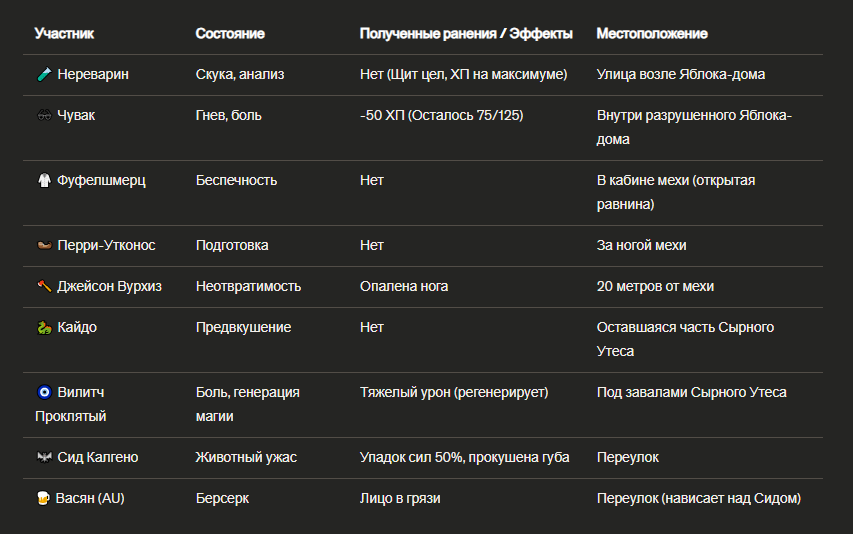Click the test tube emoji beside Нереварин
The image size is (853, 534).
pos(44,74)
